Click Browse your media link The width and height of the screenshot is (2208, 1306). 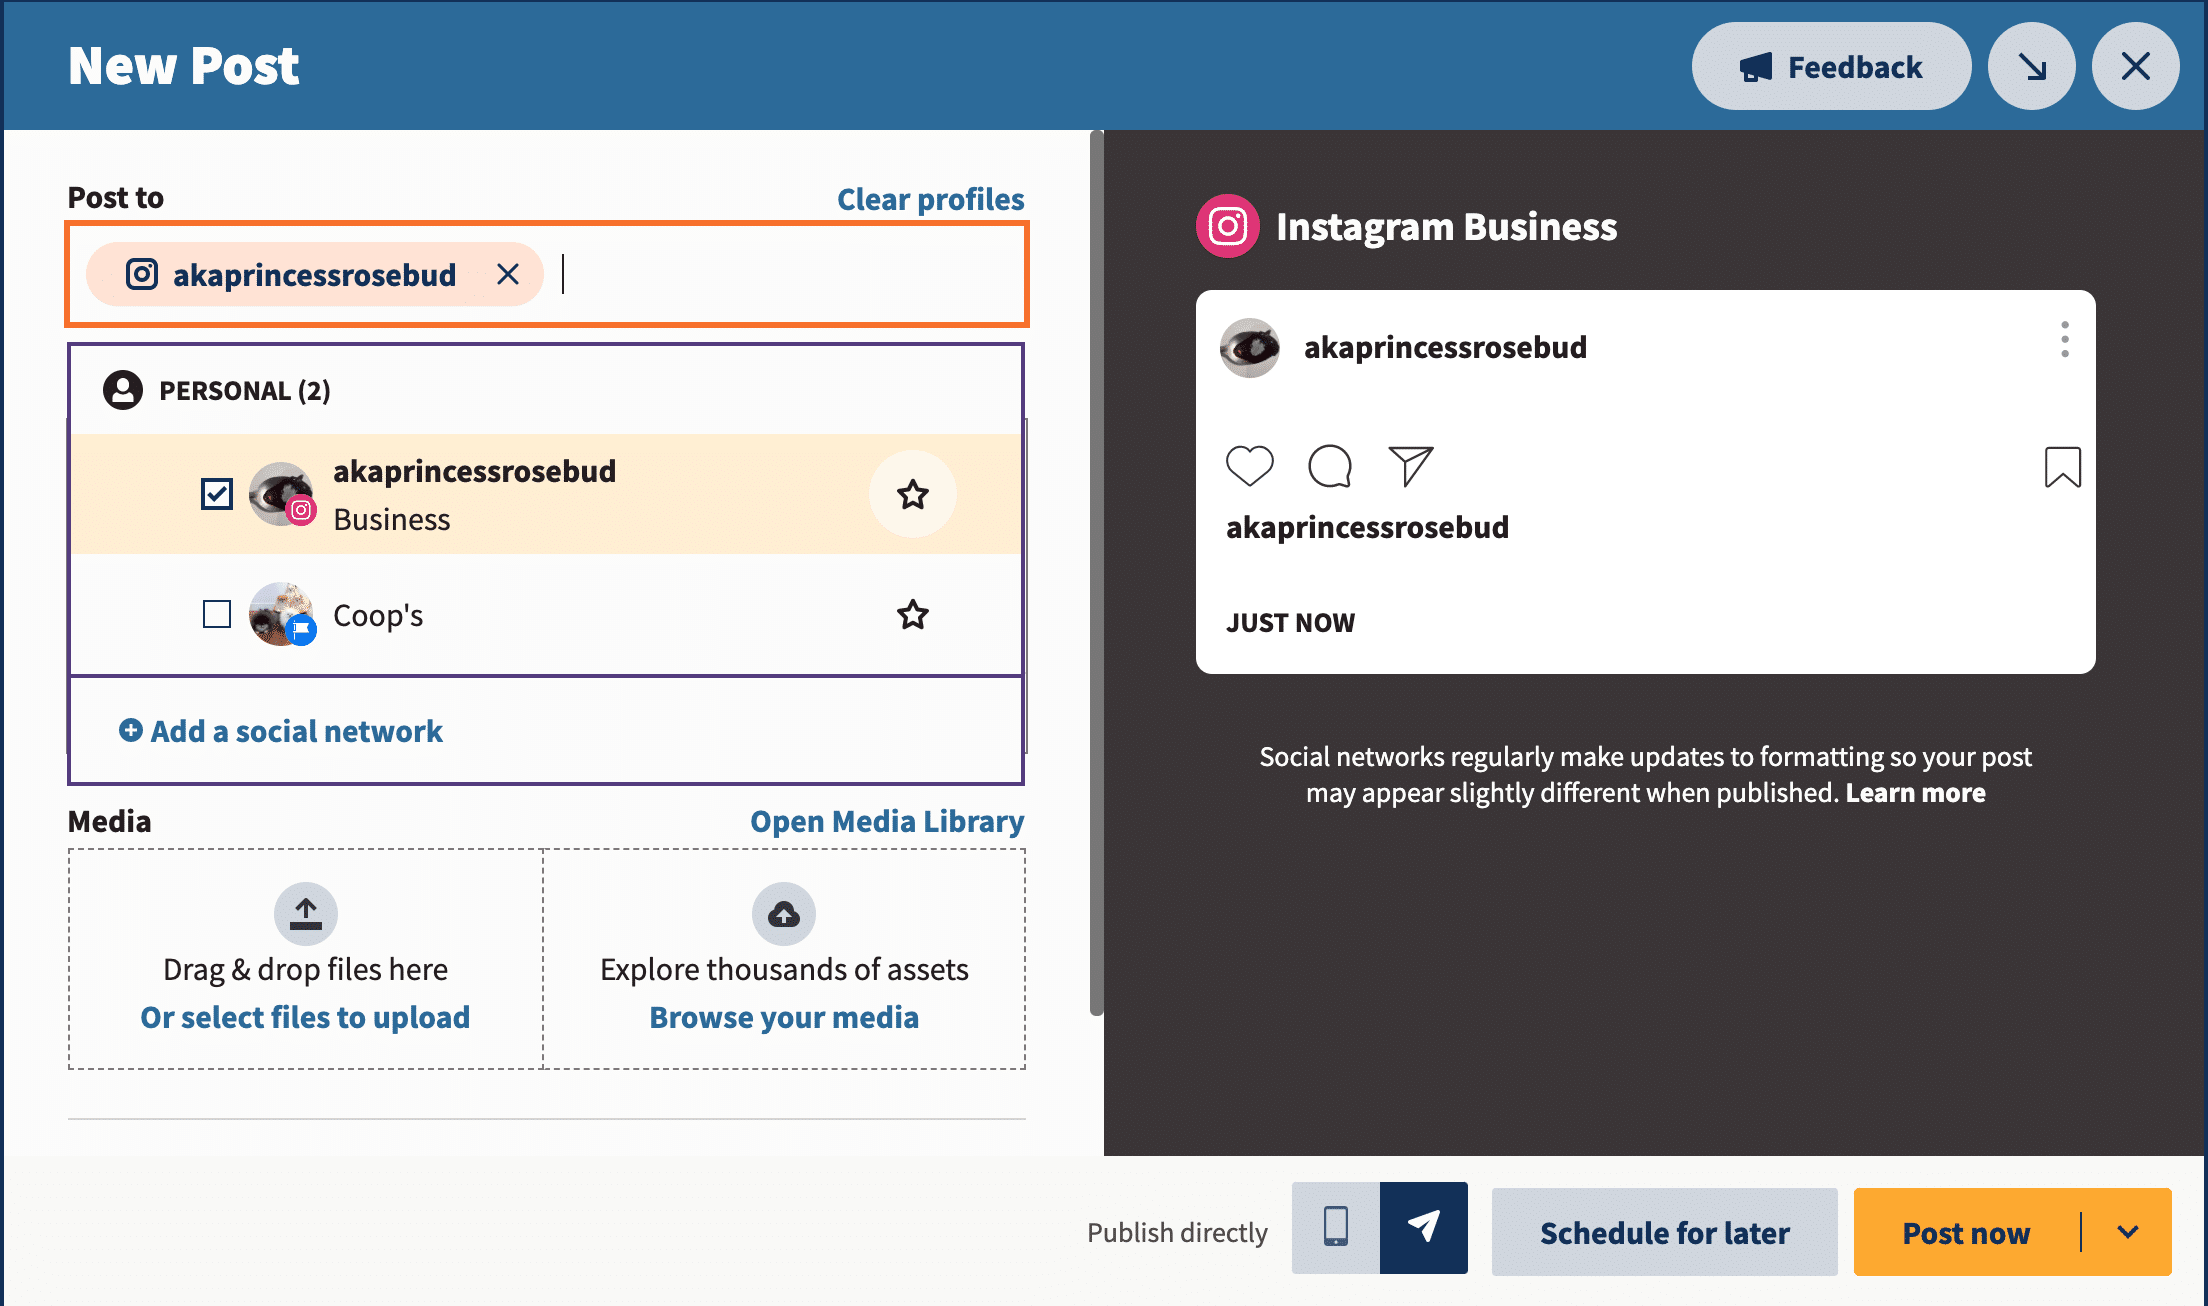point(784,1017)
